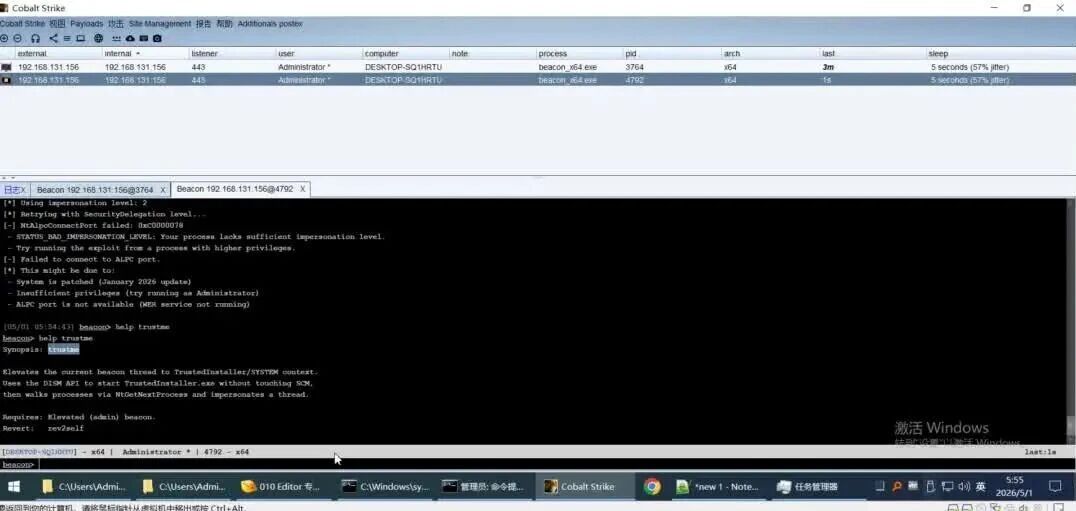1076x511 pixels.
Task: Click the volume speaker tray icon
Action: click(x=963, y=486)
